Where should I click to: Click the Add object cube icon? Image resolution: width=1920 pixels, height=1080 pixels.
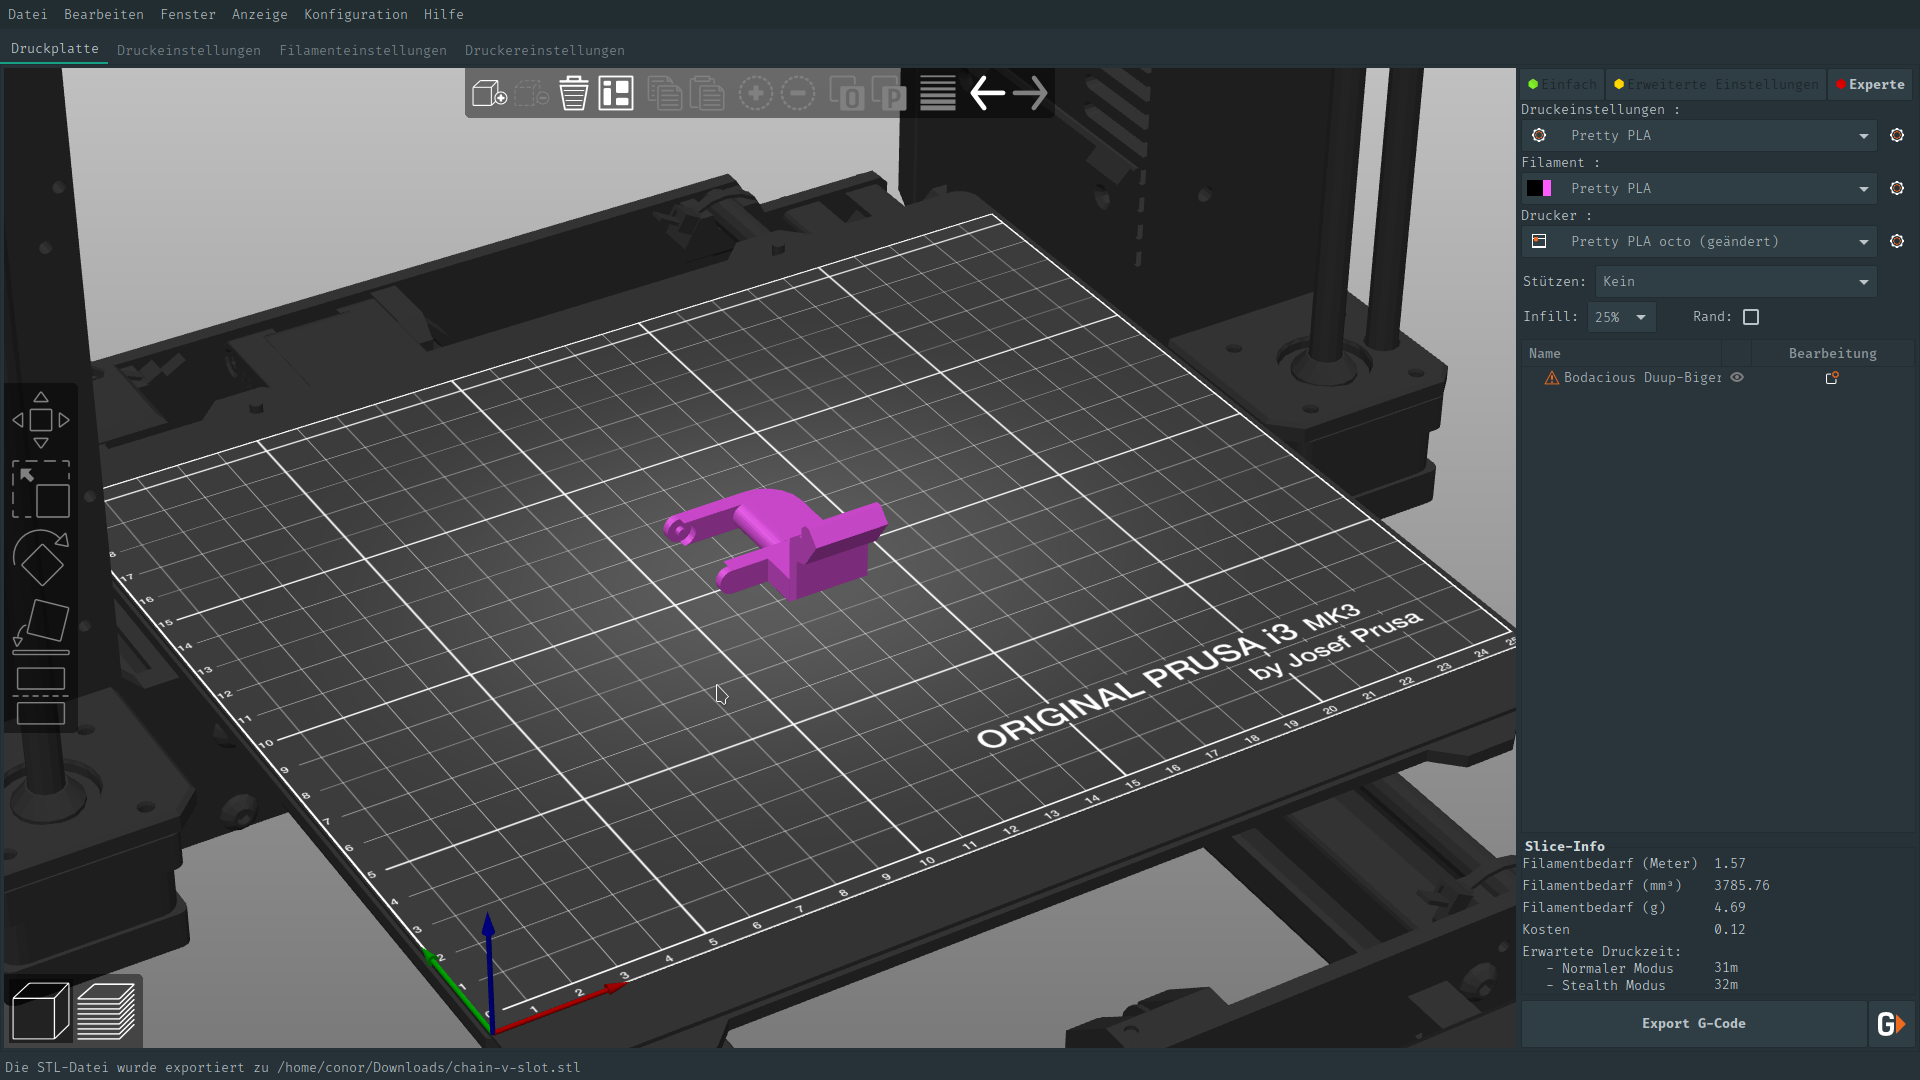(x=489, y=94)
